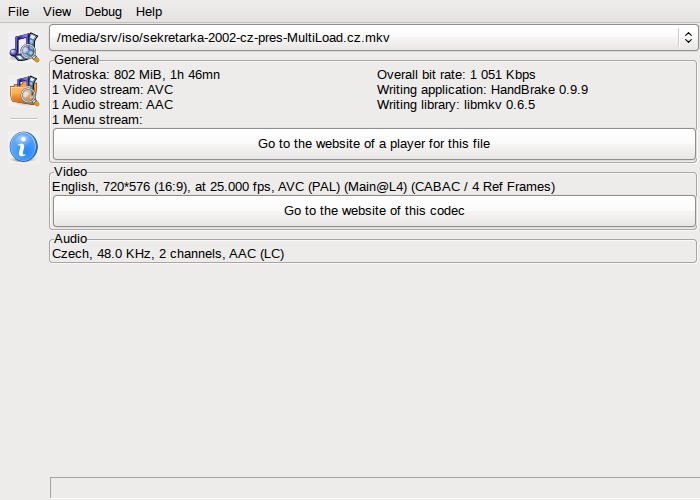
Task: Open the File menu
Action: tap(18, 12)
